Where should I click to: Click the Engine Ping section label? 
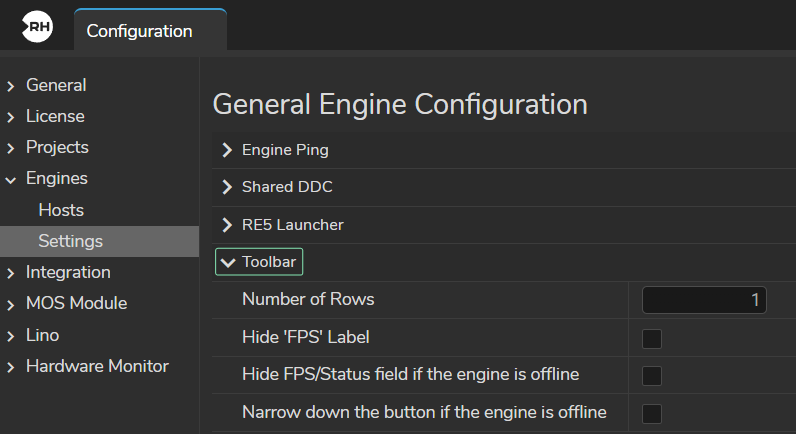click(285, 150)
